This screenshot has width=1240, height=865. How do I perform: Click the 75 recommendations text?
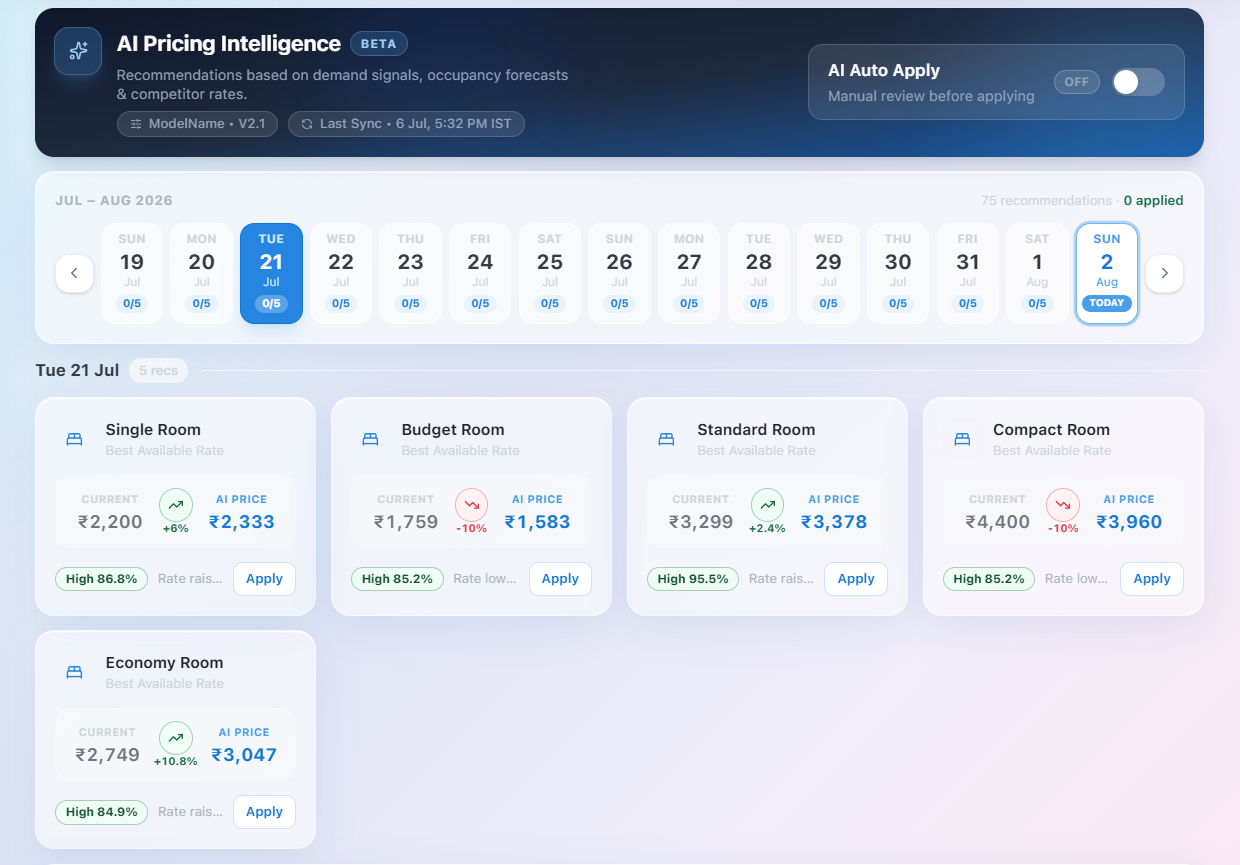point(1046,201)
